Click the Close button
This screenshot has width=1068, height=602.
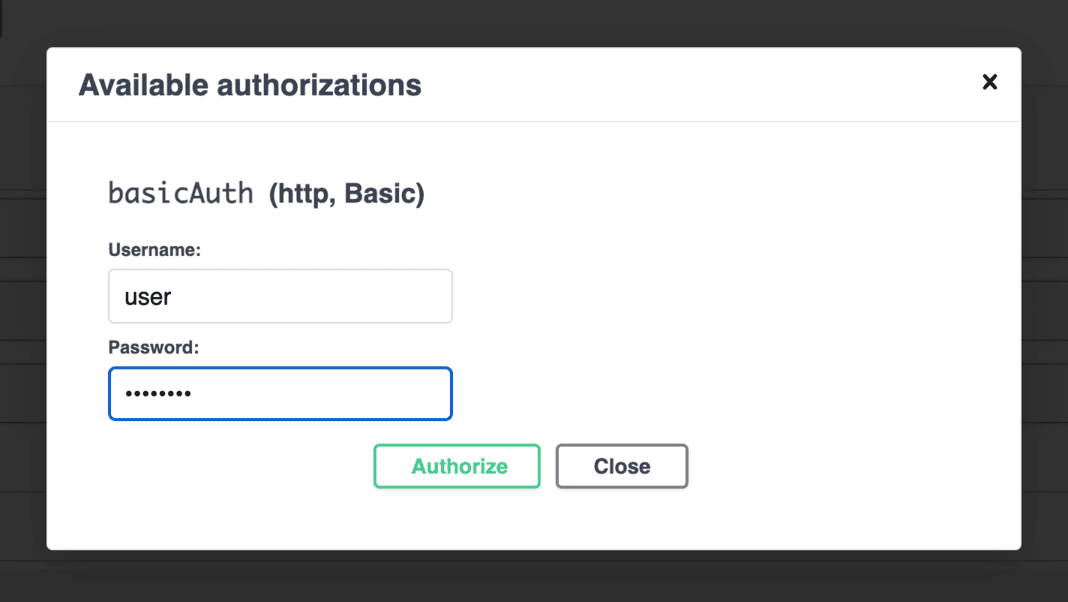(x=621, y=466)
